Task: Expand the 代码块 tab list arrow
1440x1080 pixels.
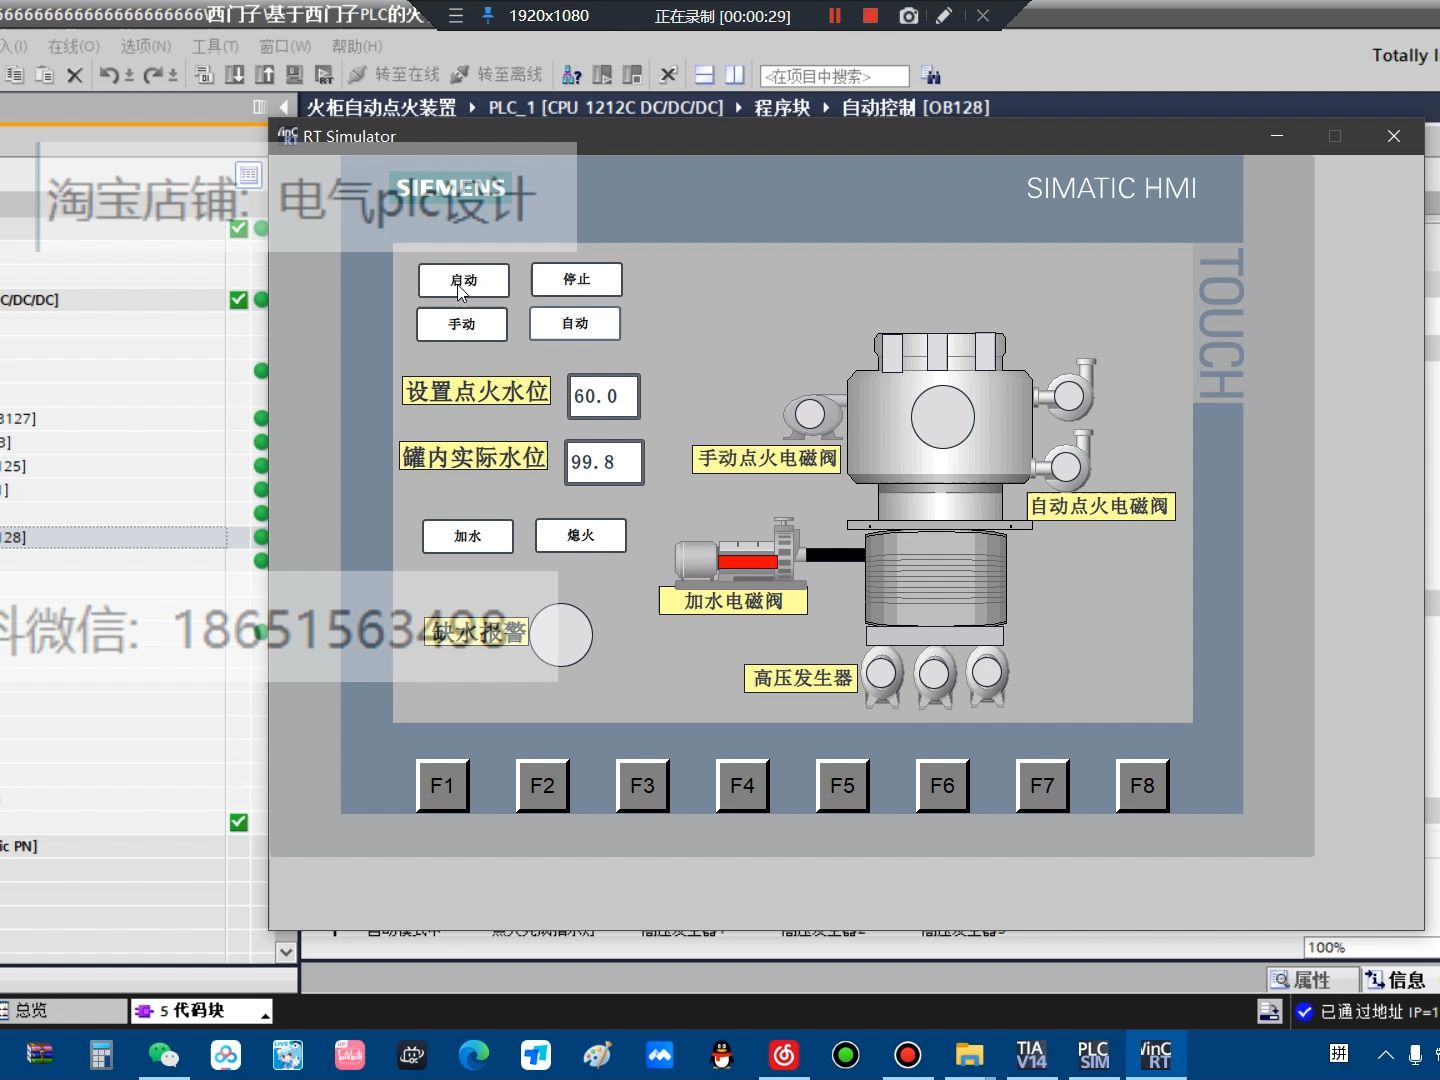Action: coord(265,1014)
